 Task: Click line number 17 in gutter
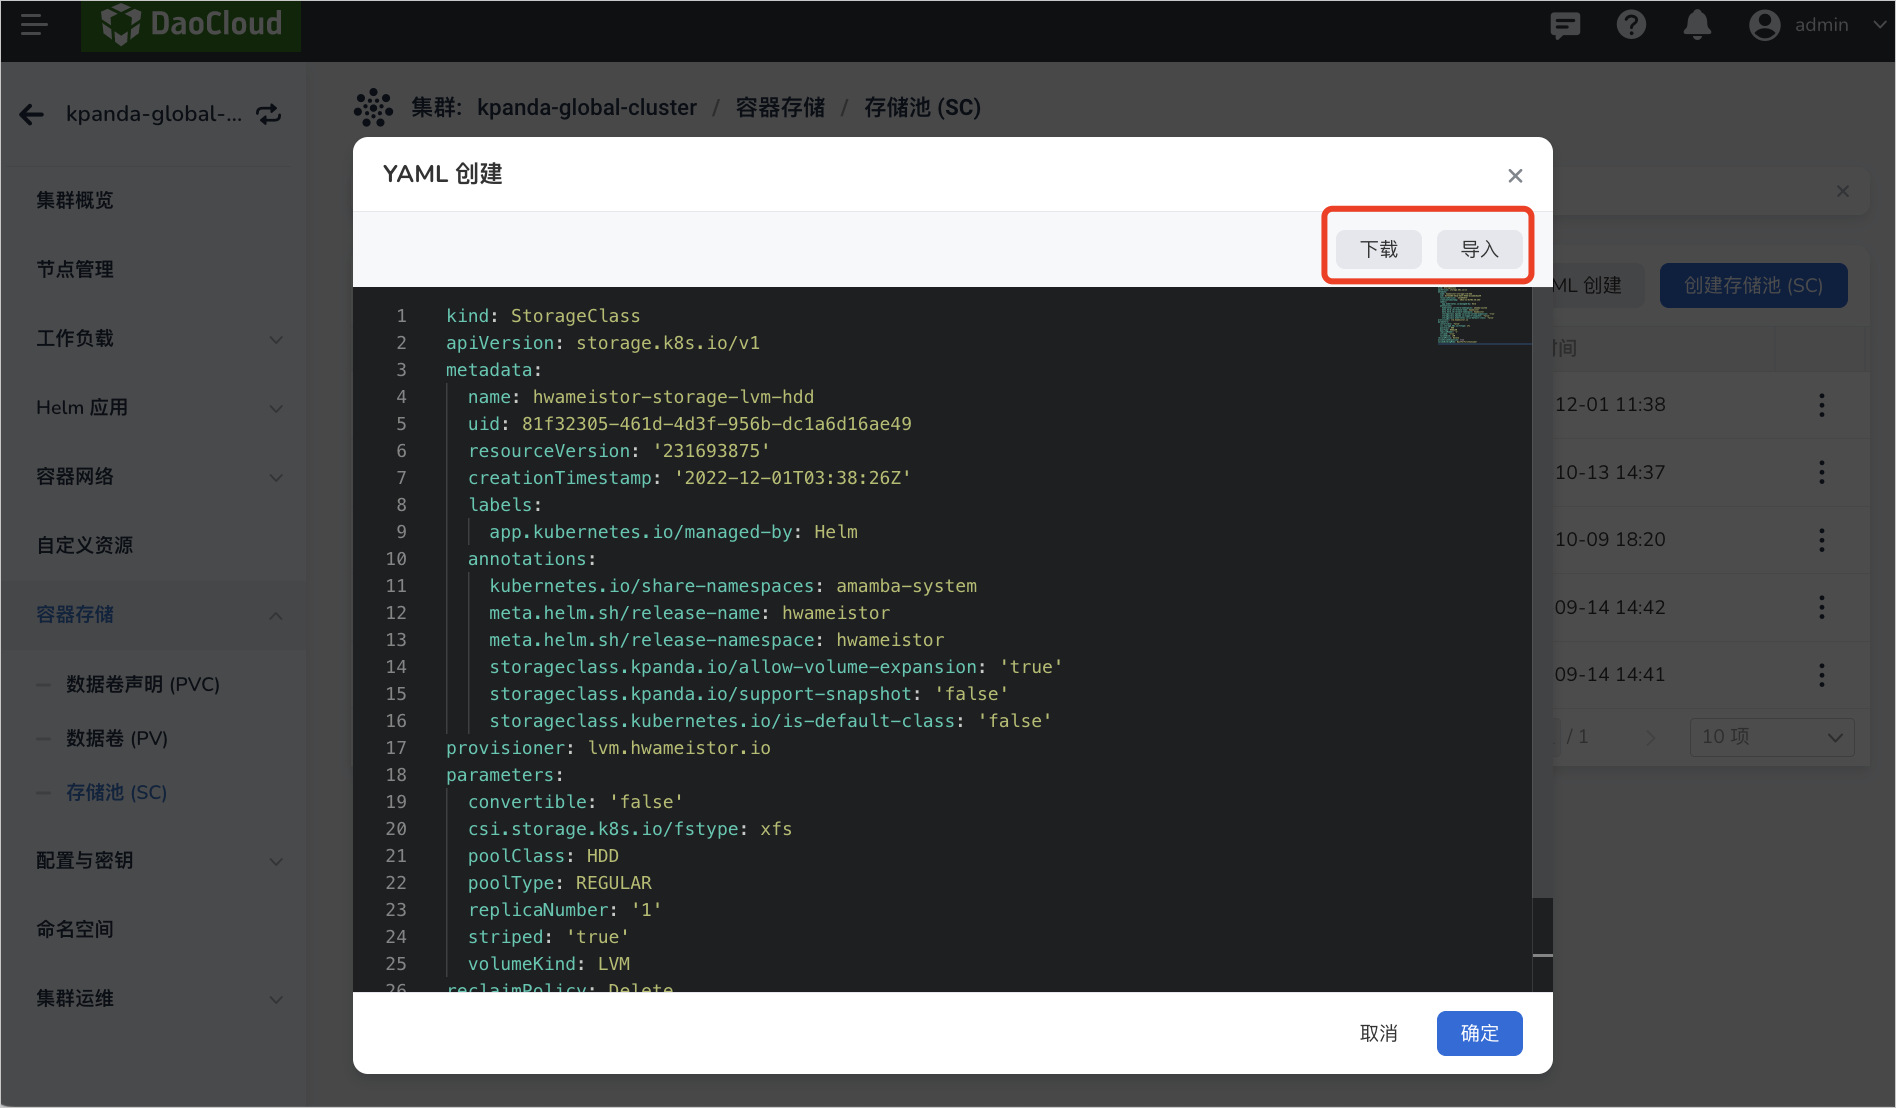point(396,748)
